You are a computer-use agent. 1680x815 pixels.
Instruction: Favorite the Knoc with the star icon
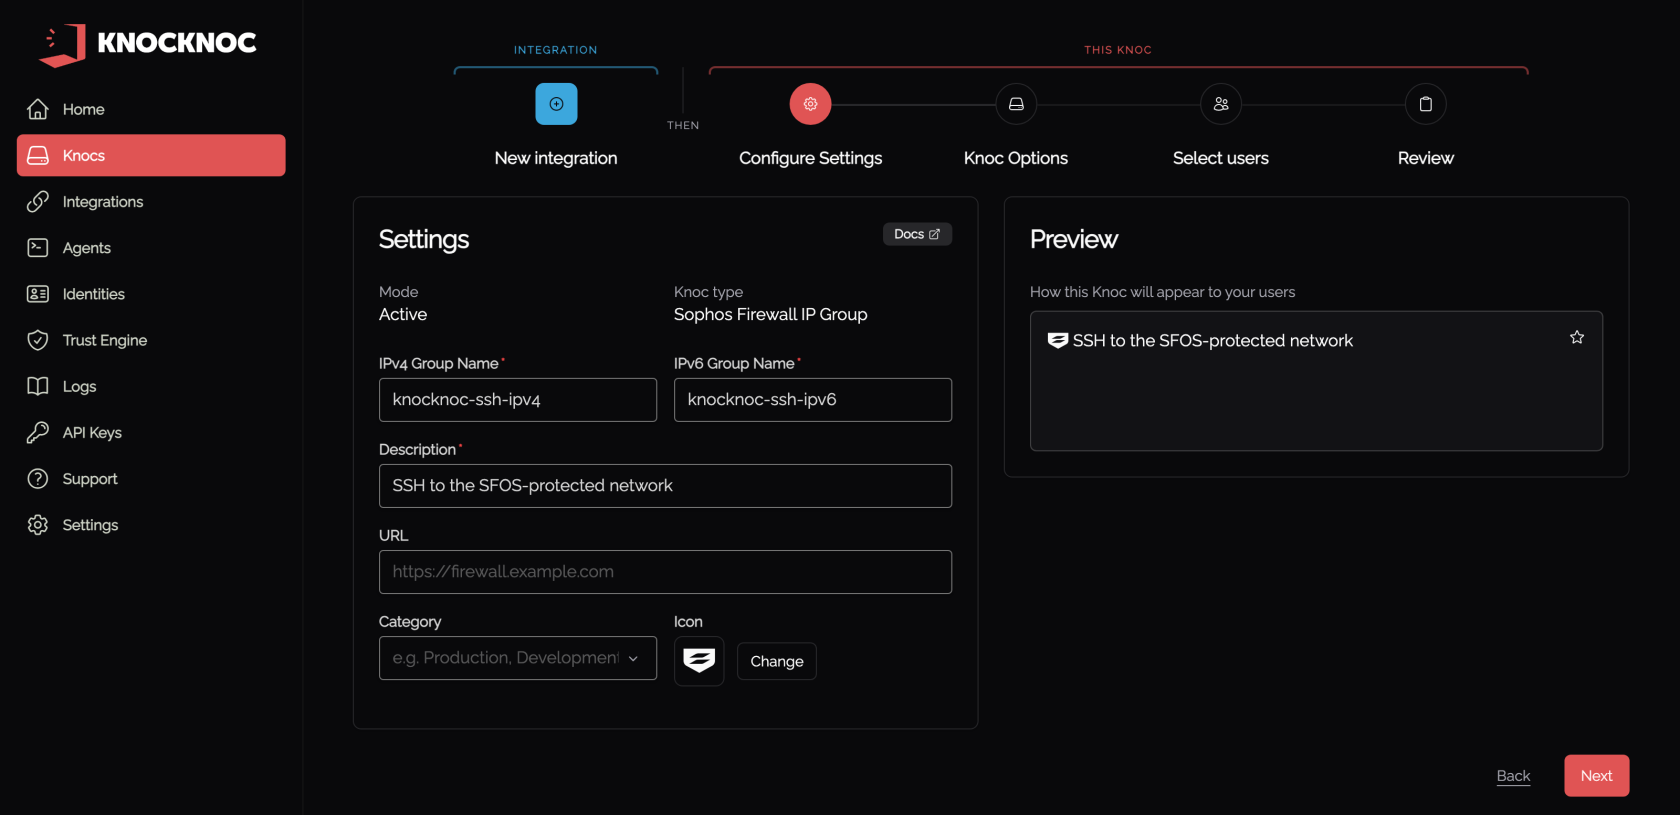(1577, 338)
